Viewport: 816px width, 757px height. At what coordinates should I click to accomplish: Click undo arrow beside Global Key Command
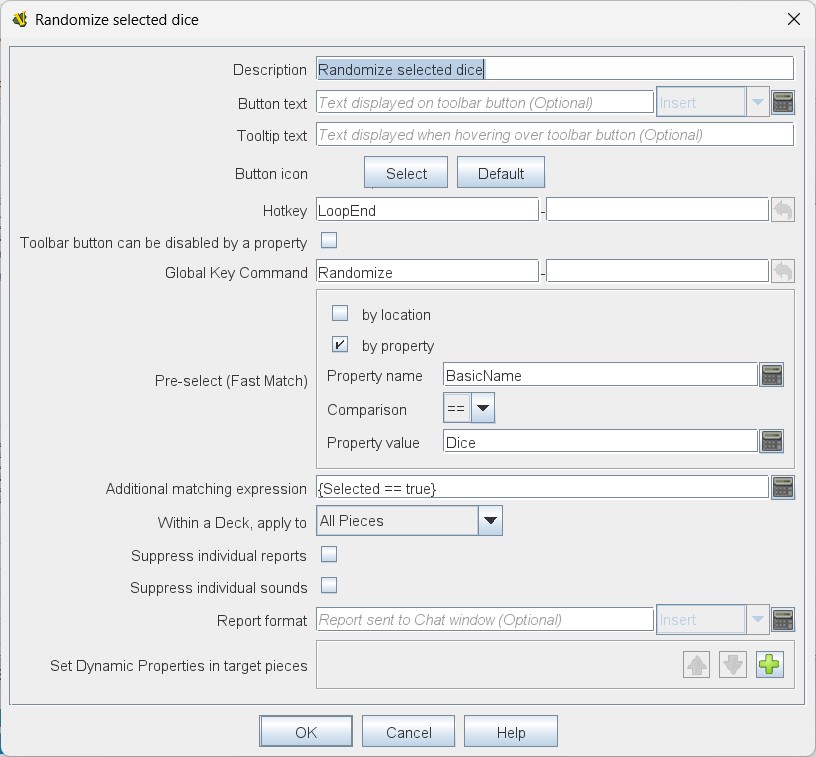click(x=783, y=272)
